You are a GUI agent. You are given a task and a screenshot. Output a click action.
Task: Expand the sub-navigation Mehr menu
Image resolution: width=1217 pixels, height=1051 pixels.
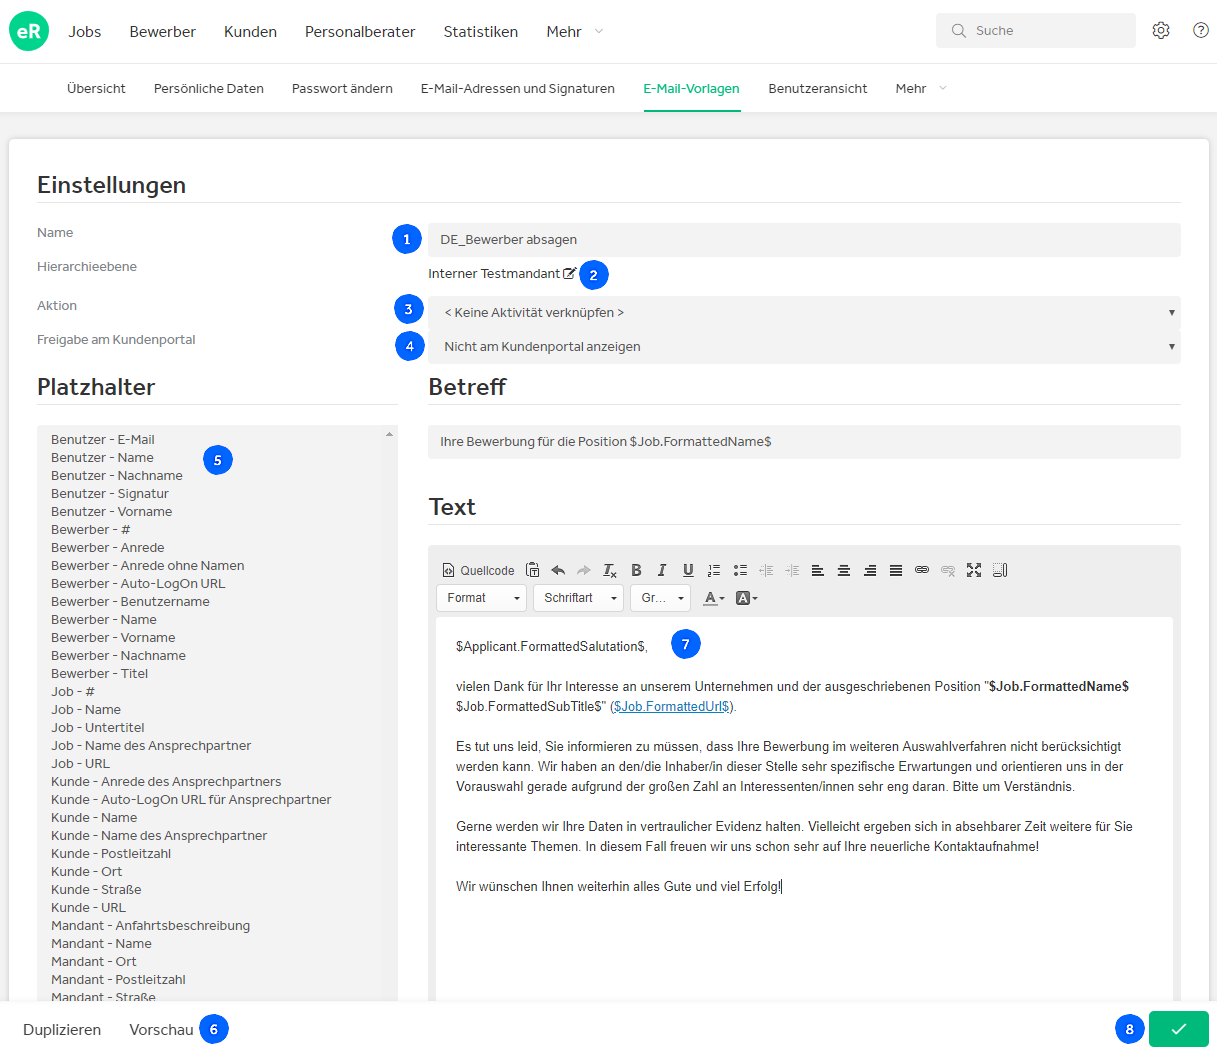click(x=921, y=88)
